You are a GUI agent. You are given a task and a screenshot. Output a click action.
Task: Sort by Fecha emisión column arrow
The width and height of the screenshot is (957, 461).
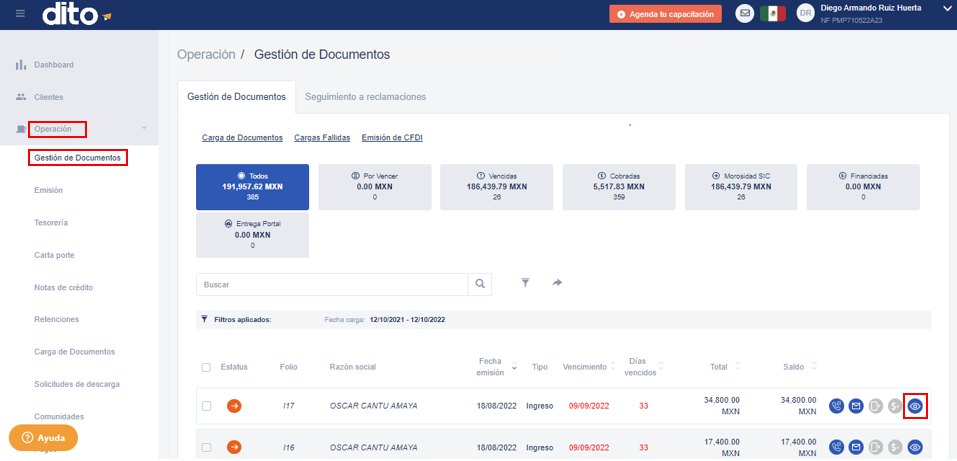click(515, 368)
